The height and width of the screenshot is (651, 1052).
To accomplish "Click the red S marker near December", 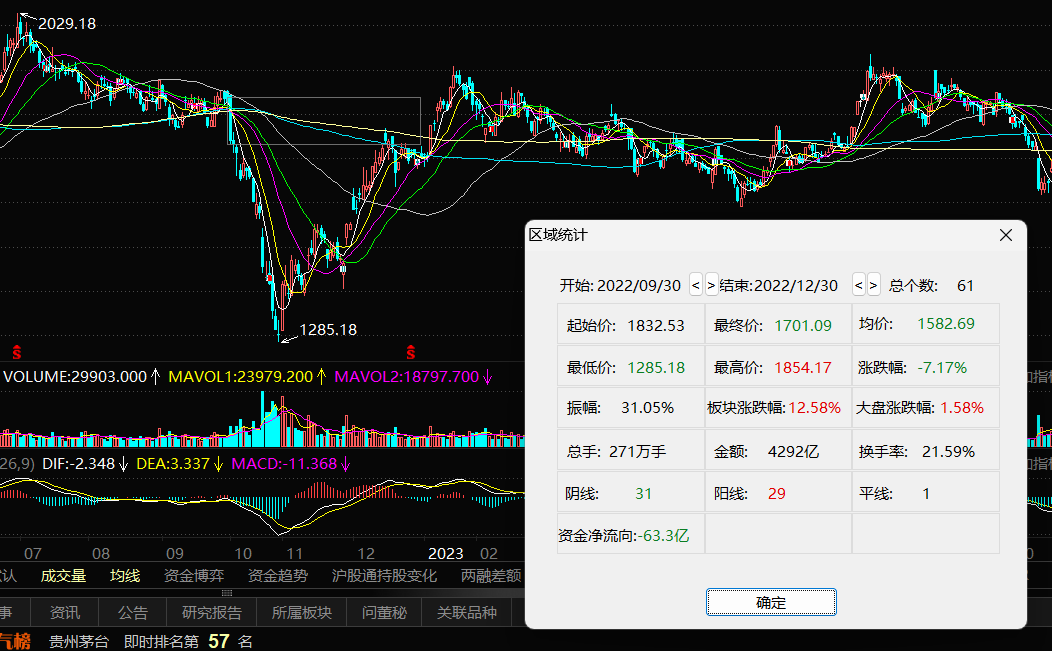I will pos(410,351).
